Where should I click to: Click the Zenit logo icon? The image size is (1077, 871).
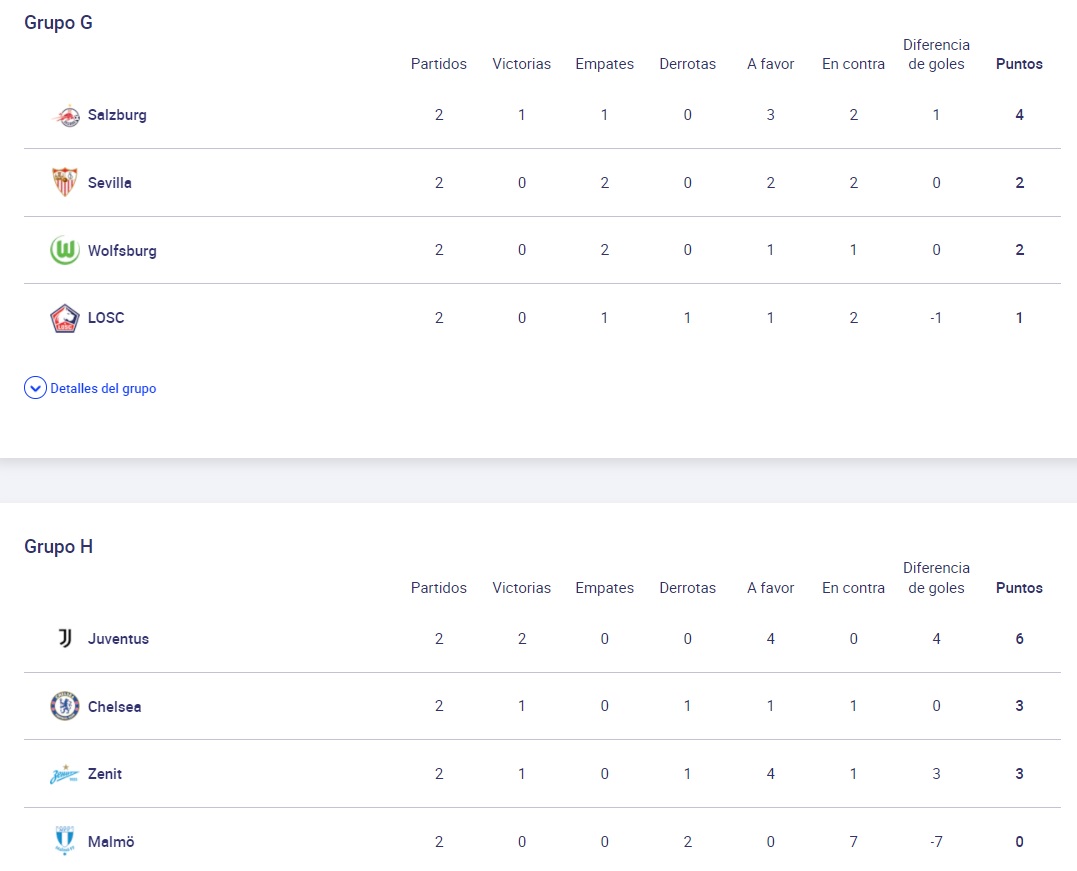65,774
